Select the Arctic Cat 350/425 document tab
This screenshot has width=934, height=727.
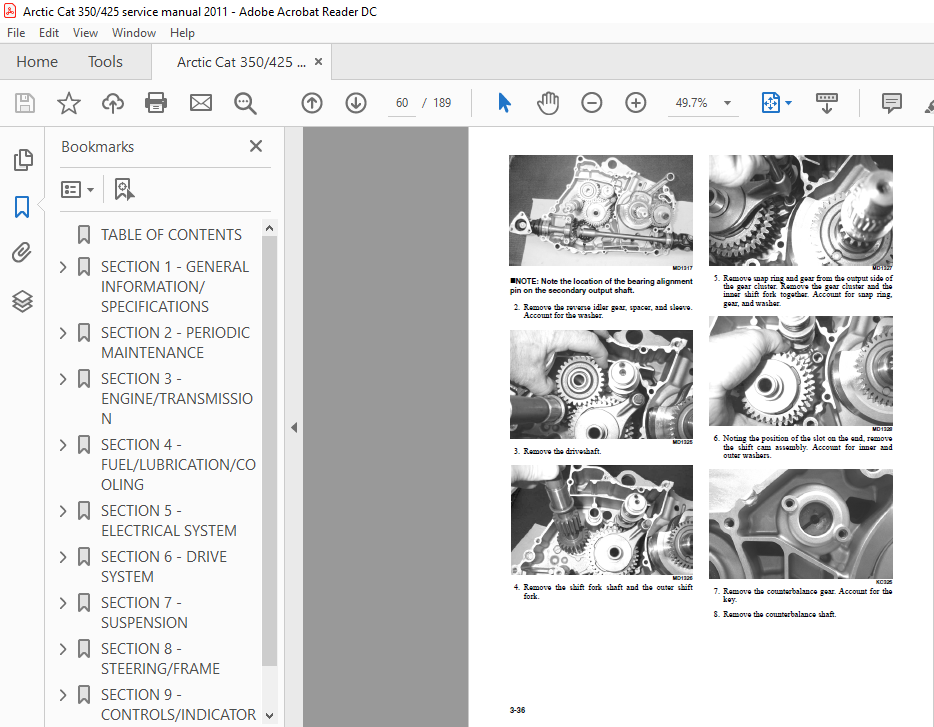(x=241, y=62)
